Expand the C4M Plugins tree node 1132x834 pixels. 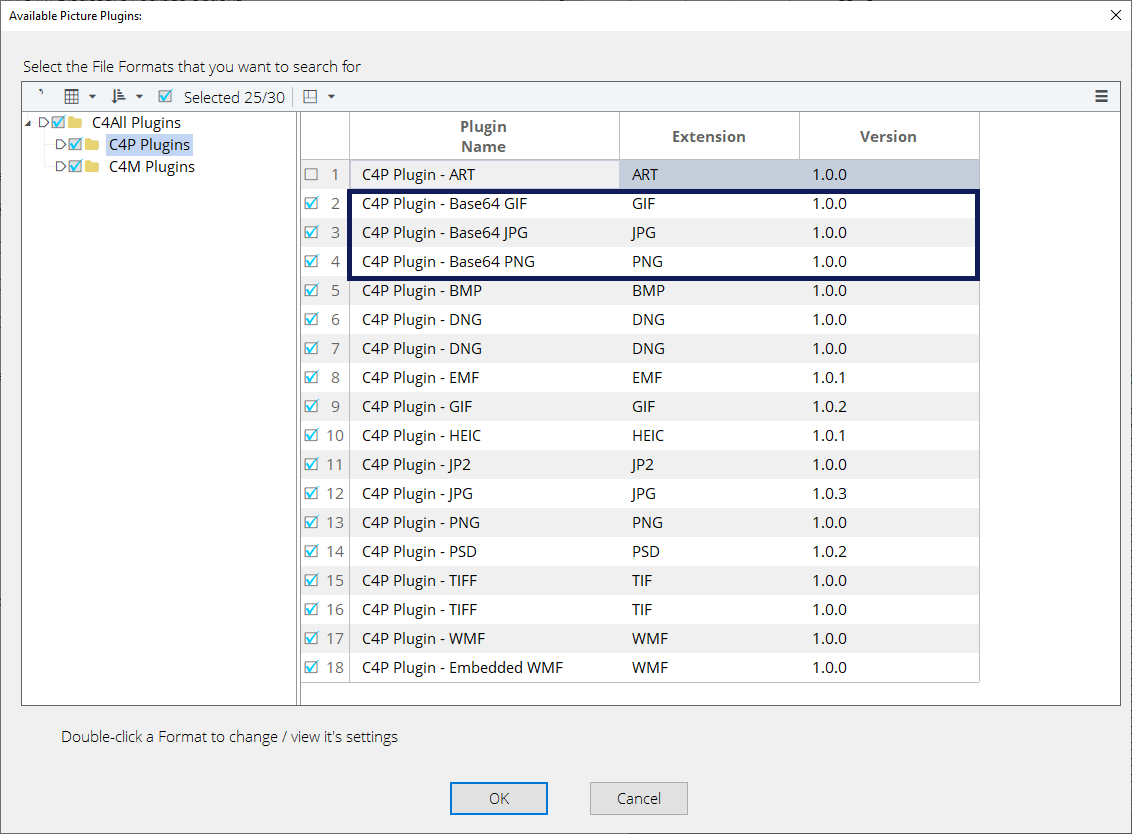61,167
